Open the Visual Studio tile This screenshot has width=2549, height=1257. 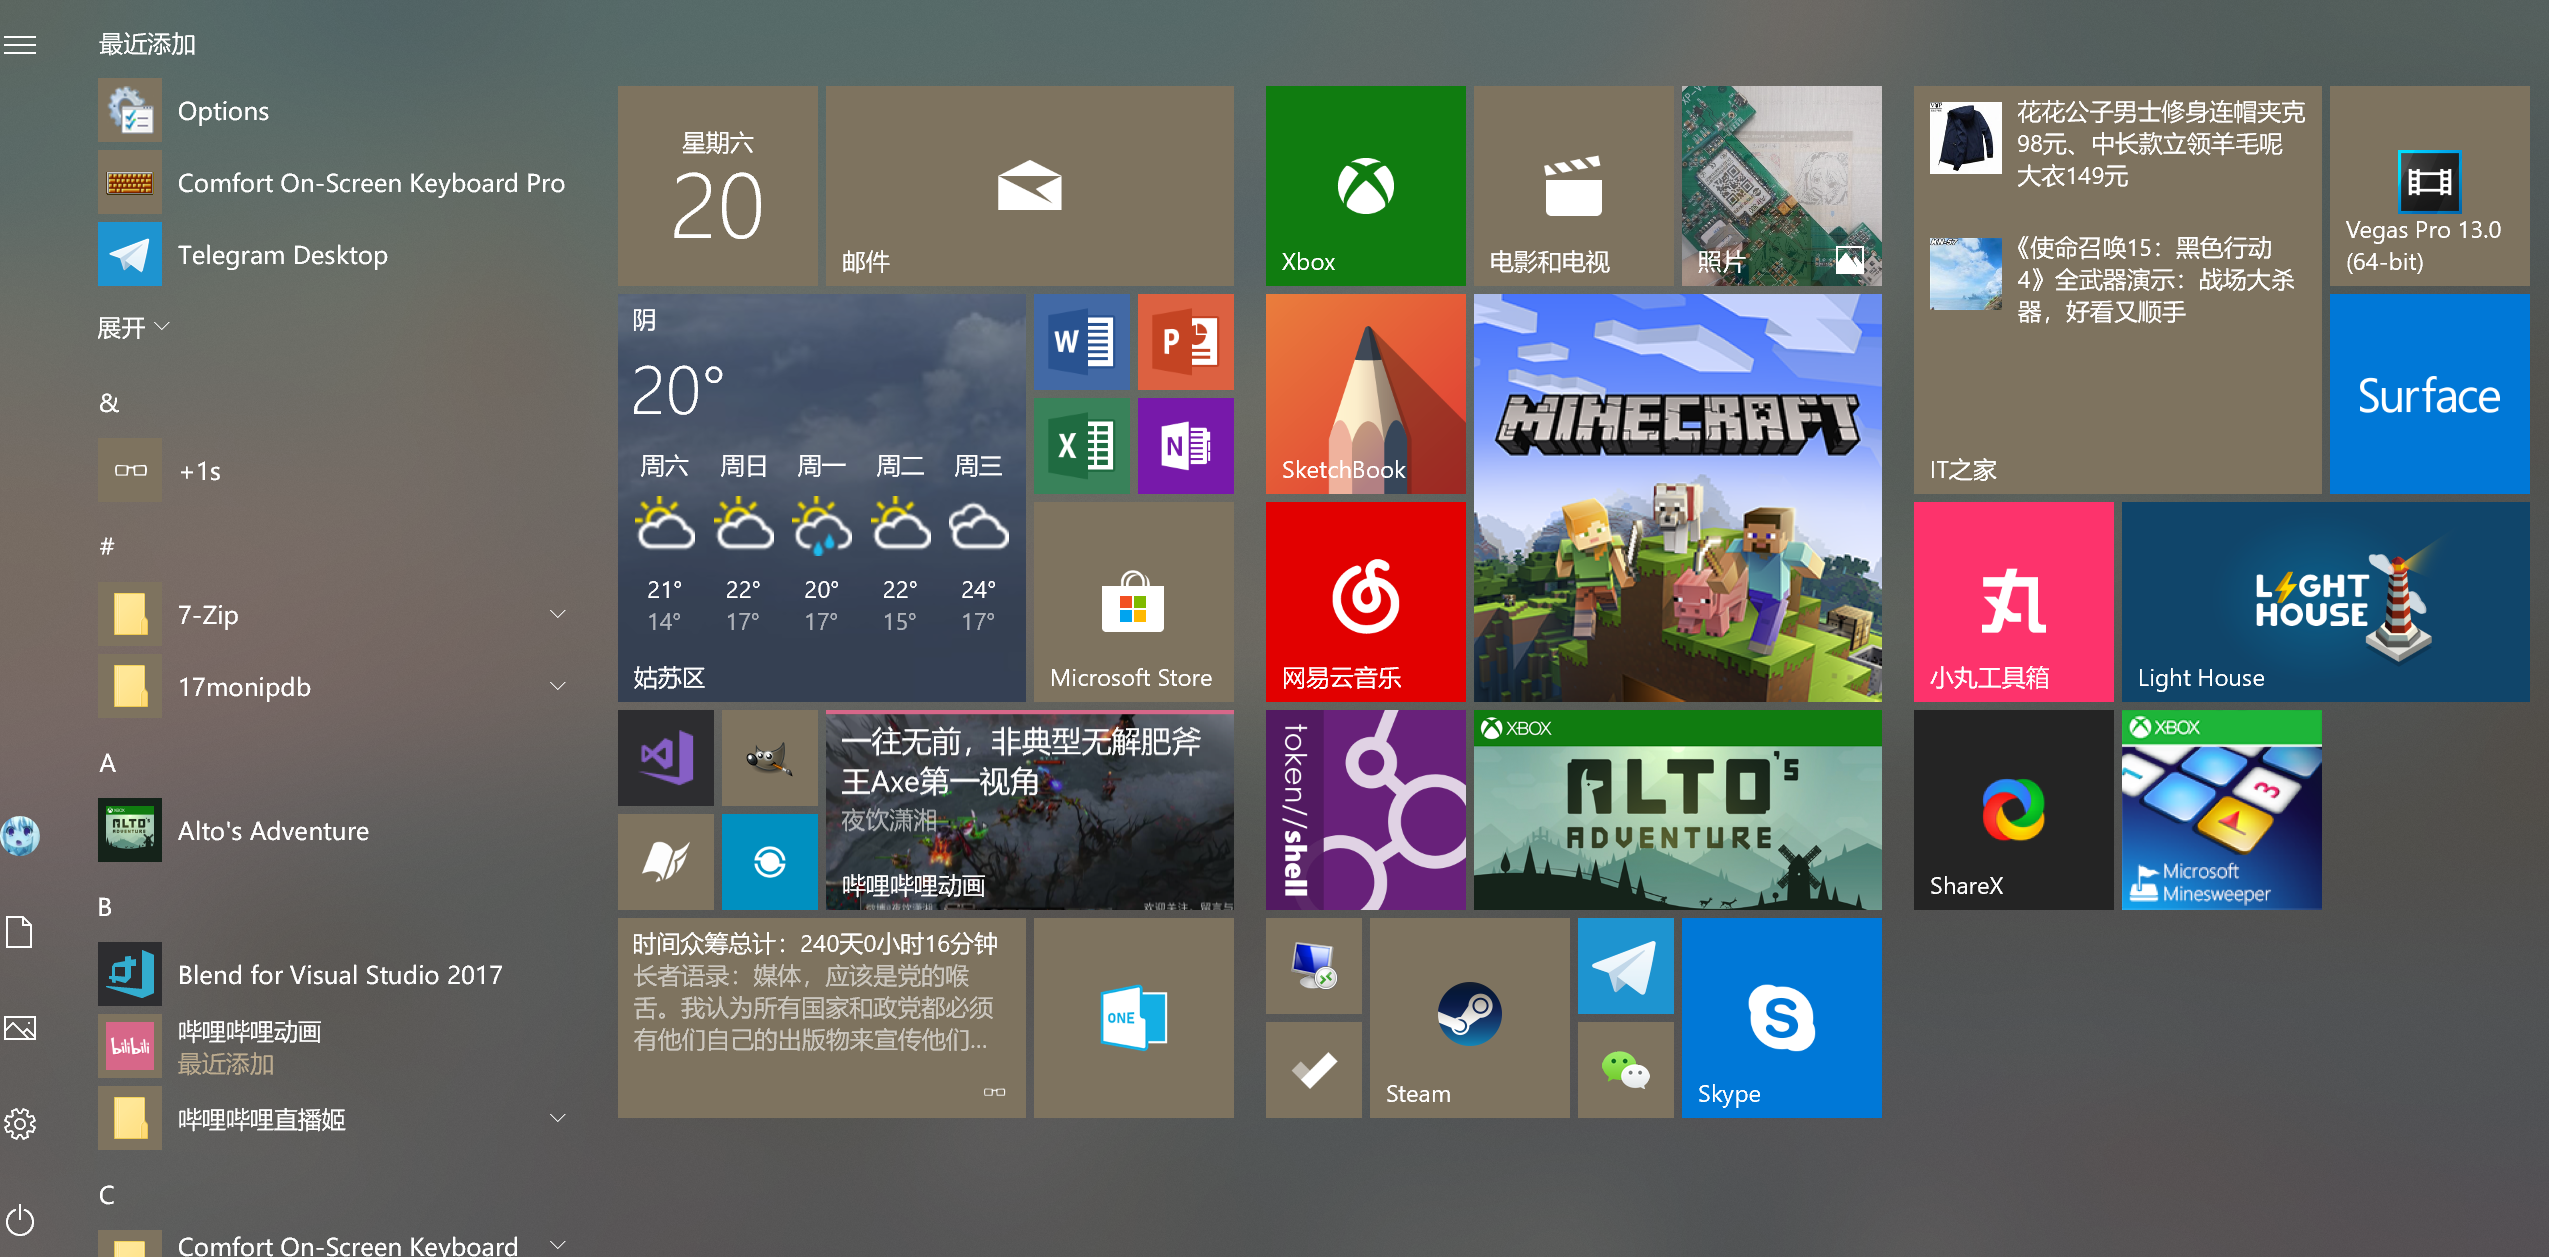coord(665,758)
